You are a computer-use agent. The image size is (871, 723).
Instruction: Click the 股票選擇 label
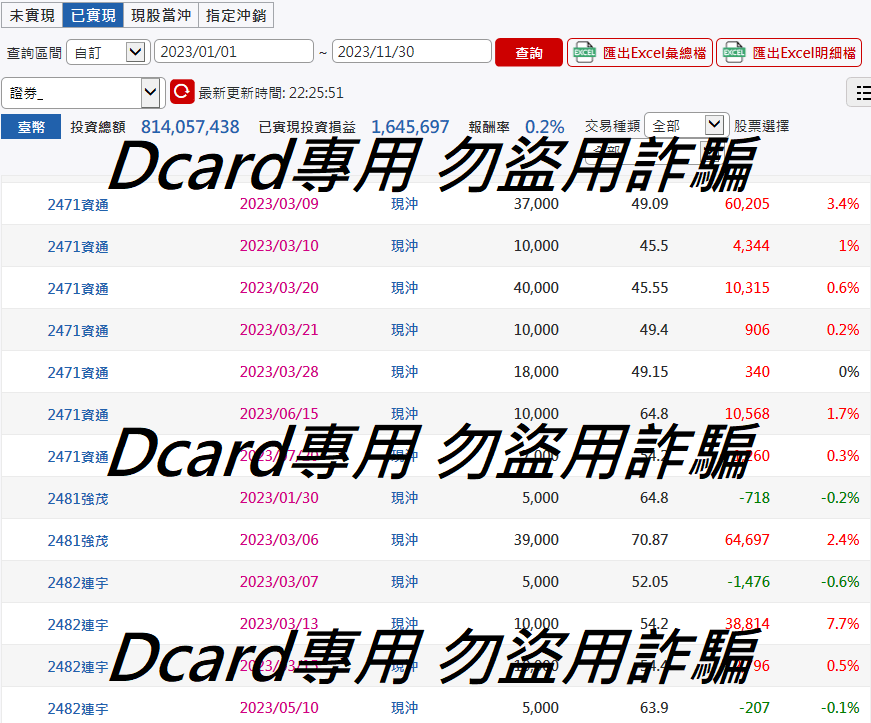coord(761,126)
